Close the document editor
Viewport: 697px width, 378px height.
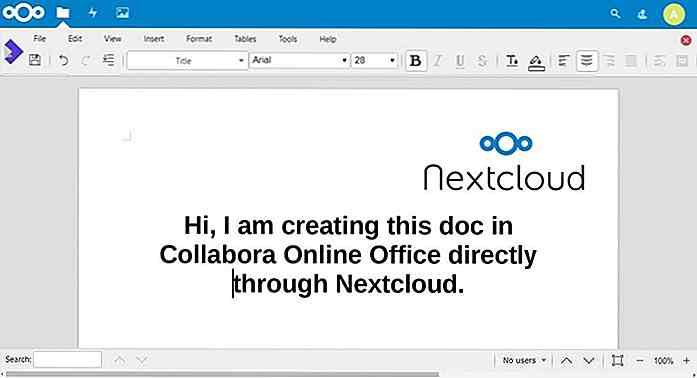click(686, 40)
